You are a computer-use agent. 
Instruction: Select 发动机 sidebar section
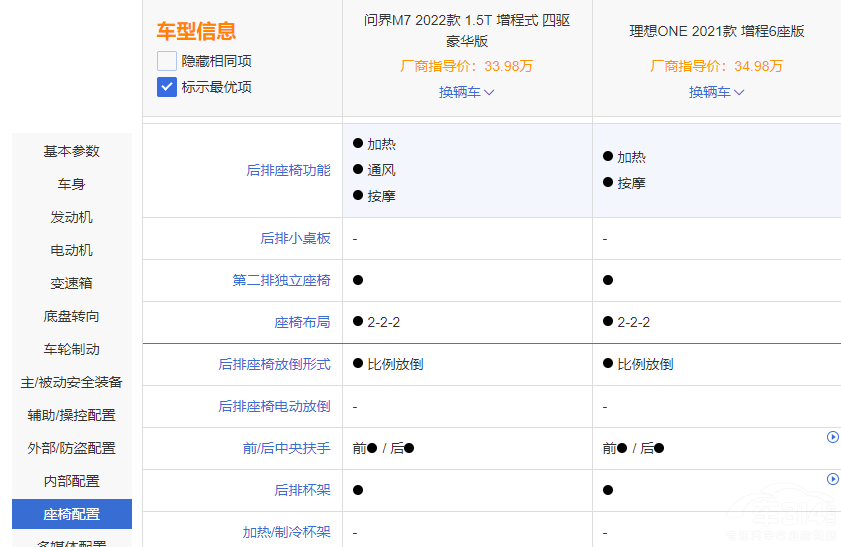click(x=71, y=217)
